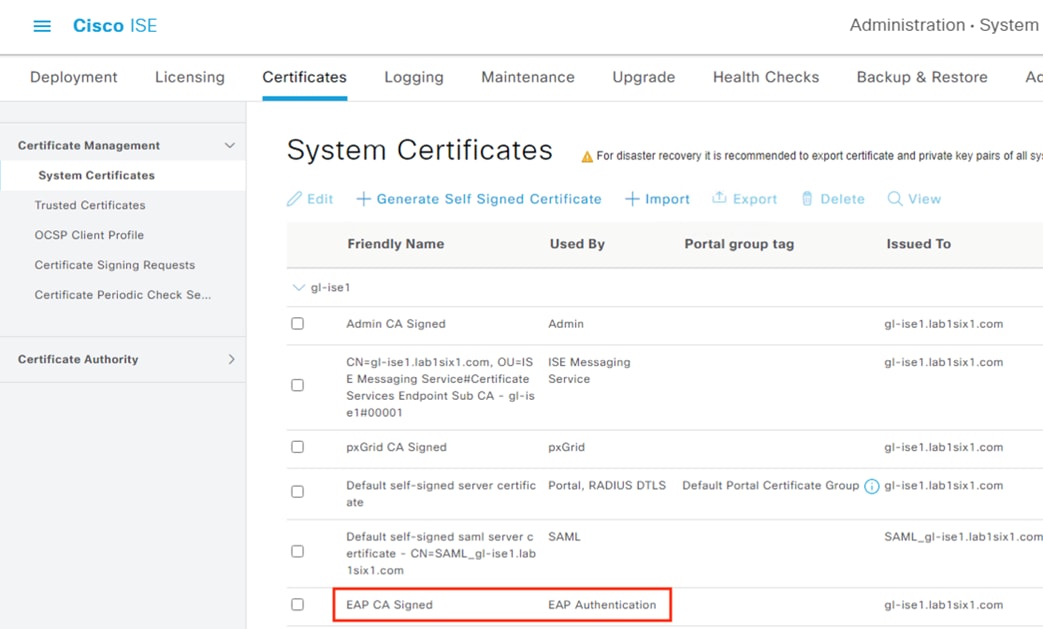The image size is (1043, 629).
Task: Sort by the Used By column header
Action: tap(577, 244)
